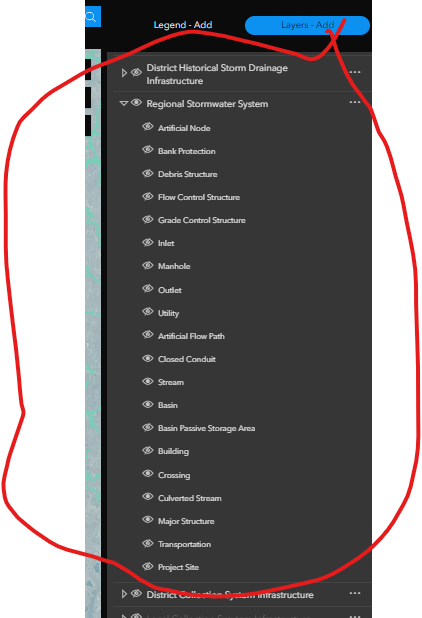Toggle visibility of Bank Protection layer
This screenshot has width=422, height=618.
coord(148,150)
